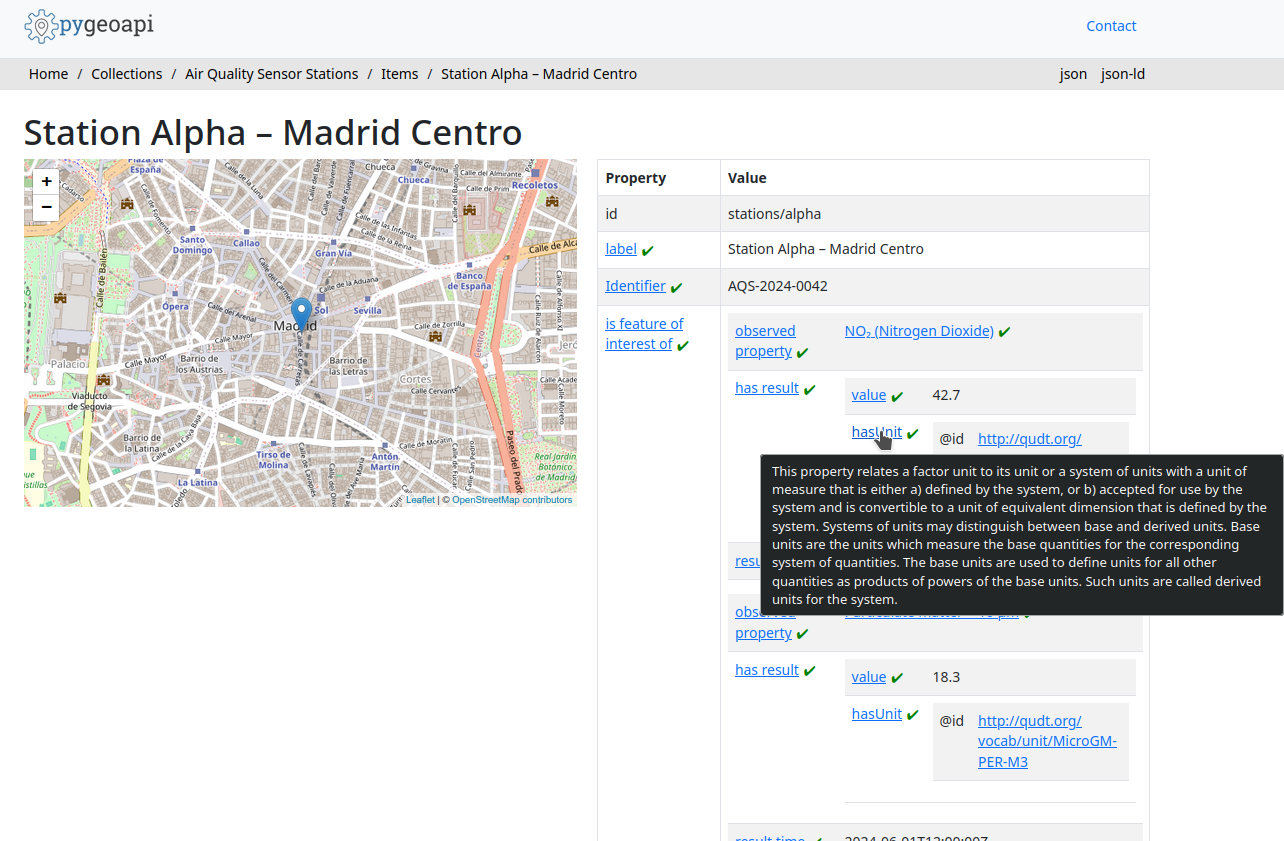Zoom in on the map
Viewport: 1284px width, 841px height.
46,182
